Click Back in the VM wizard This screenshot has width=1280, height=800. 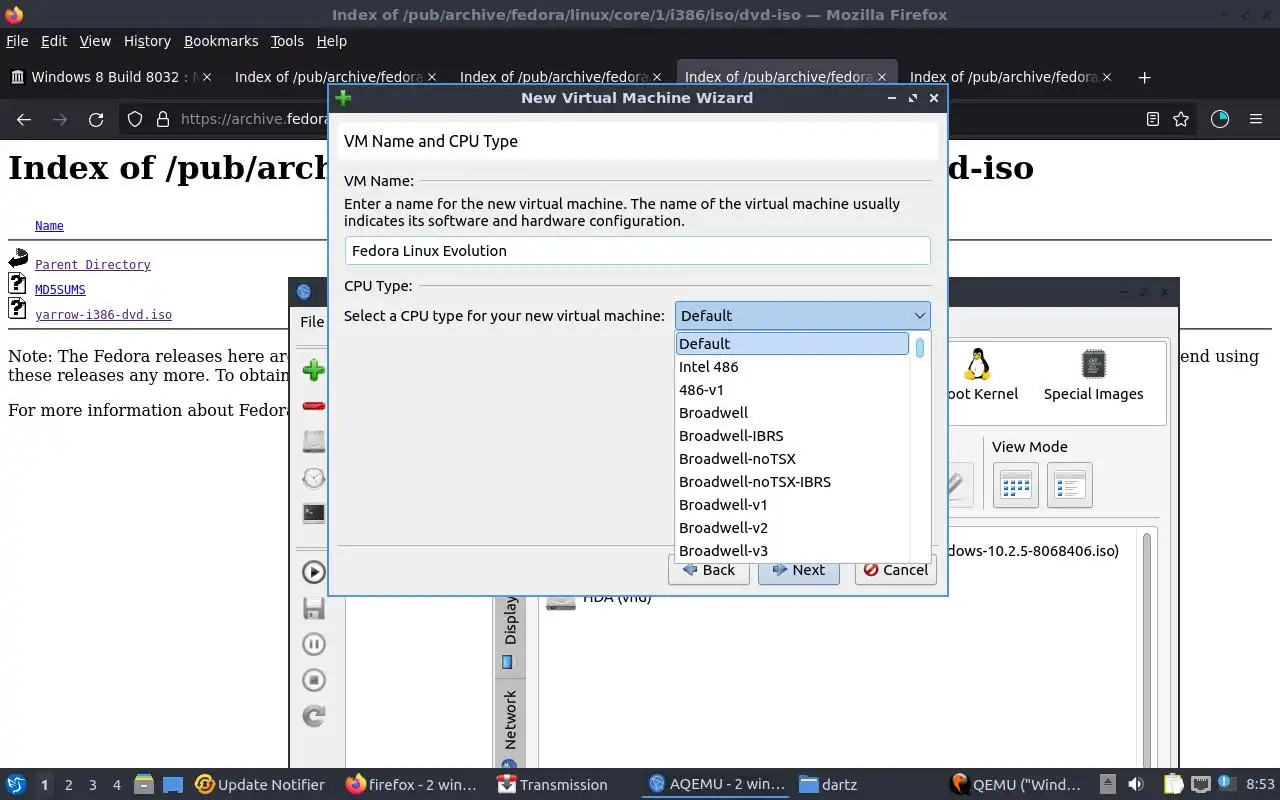tap(708, 570)
